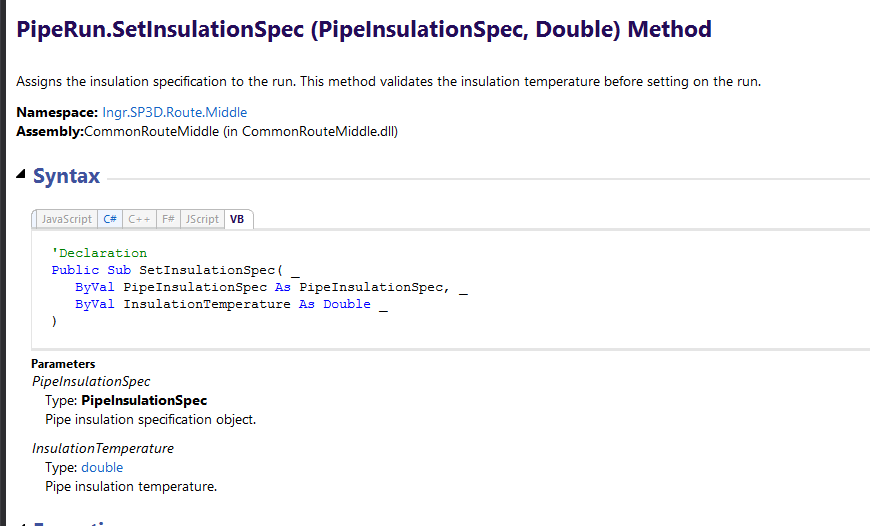Collapse the Syntax section triangle
Screen dimensions: 870x526
(21, 174)
